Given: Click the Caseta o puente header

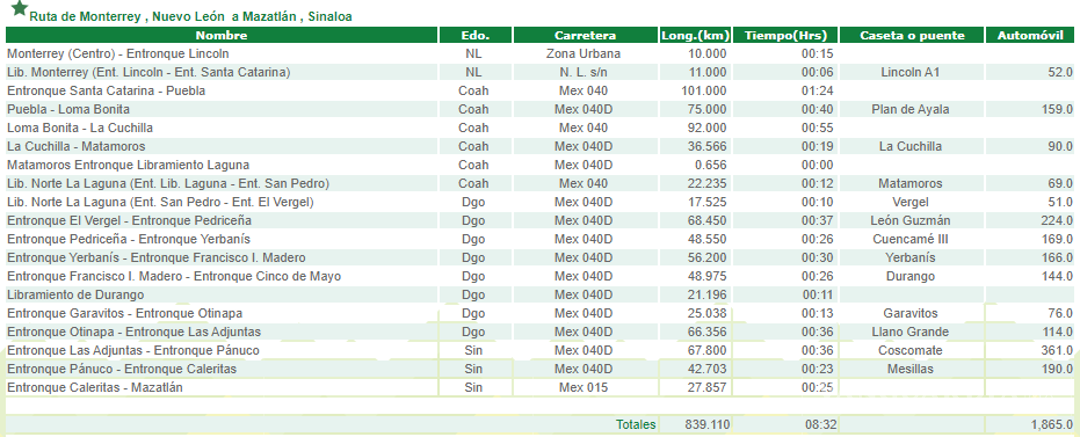Looking at the screenshot, I should click(911, 35).
